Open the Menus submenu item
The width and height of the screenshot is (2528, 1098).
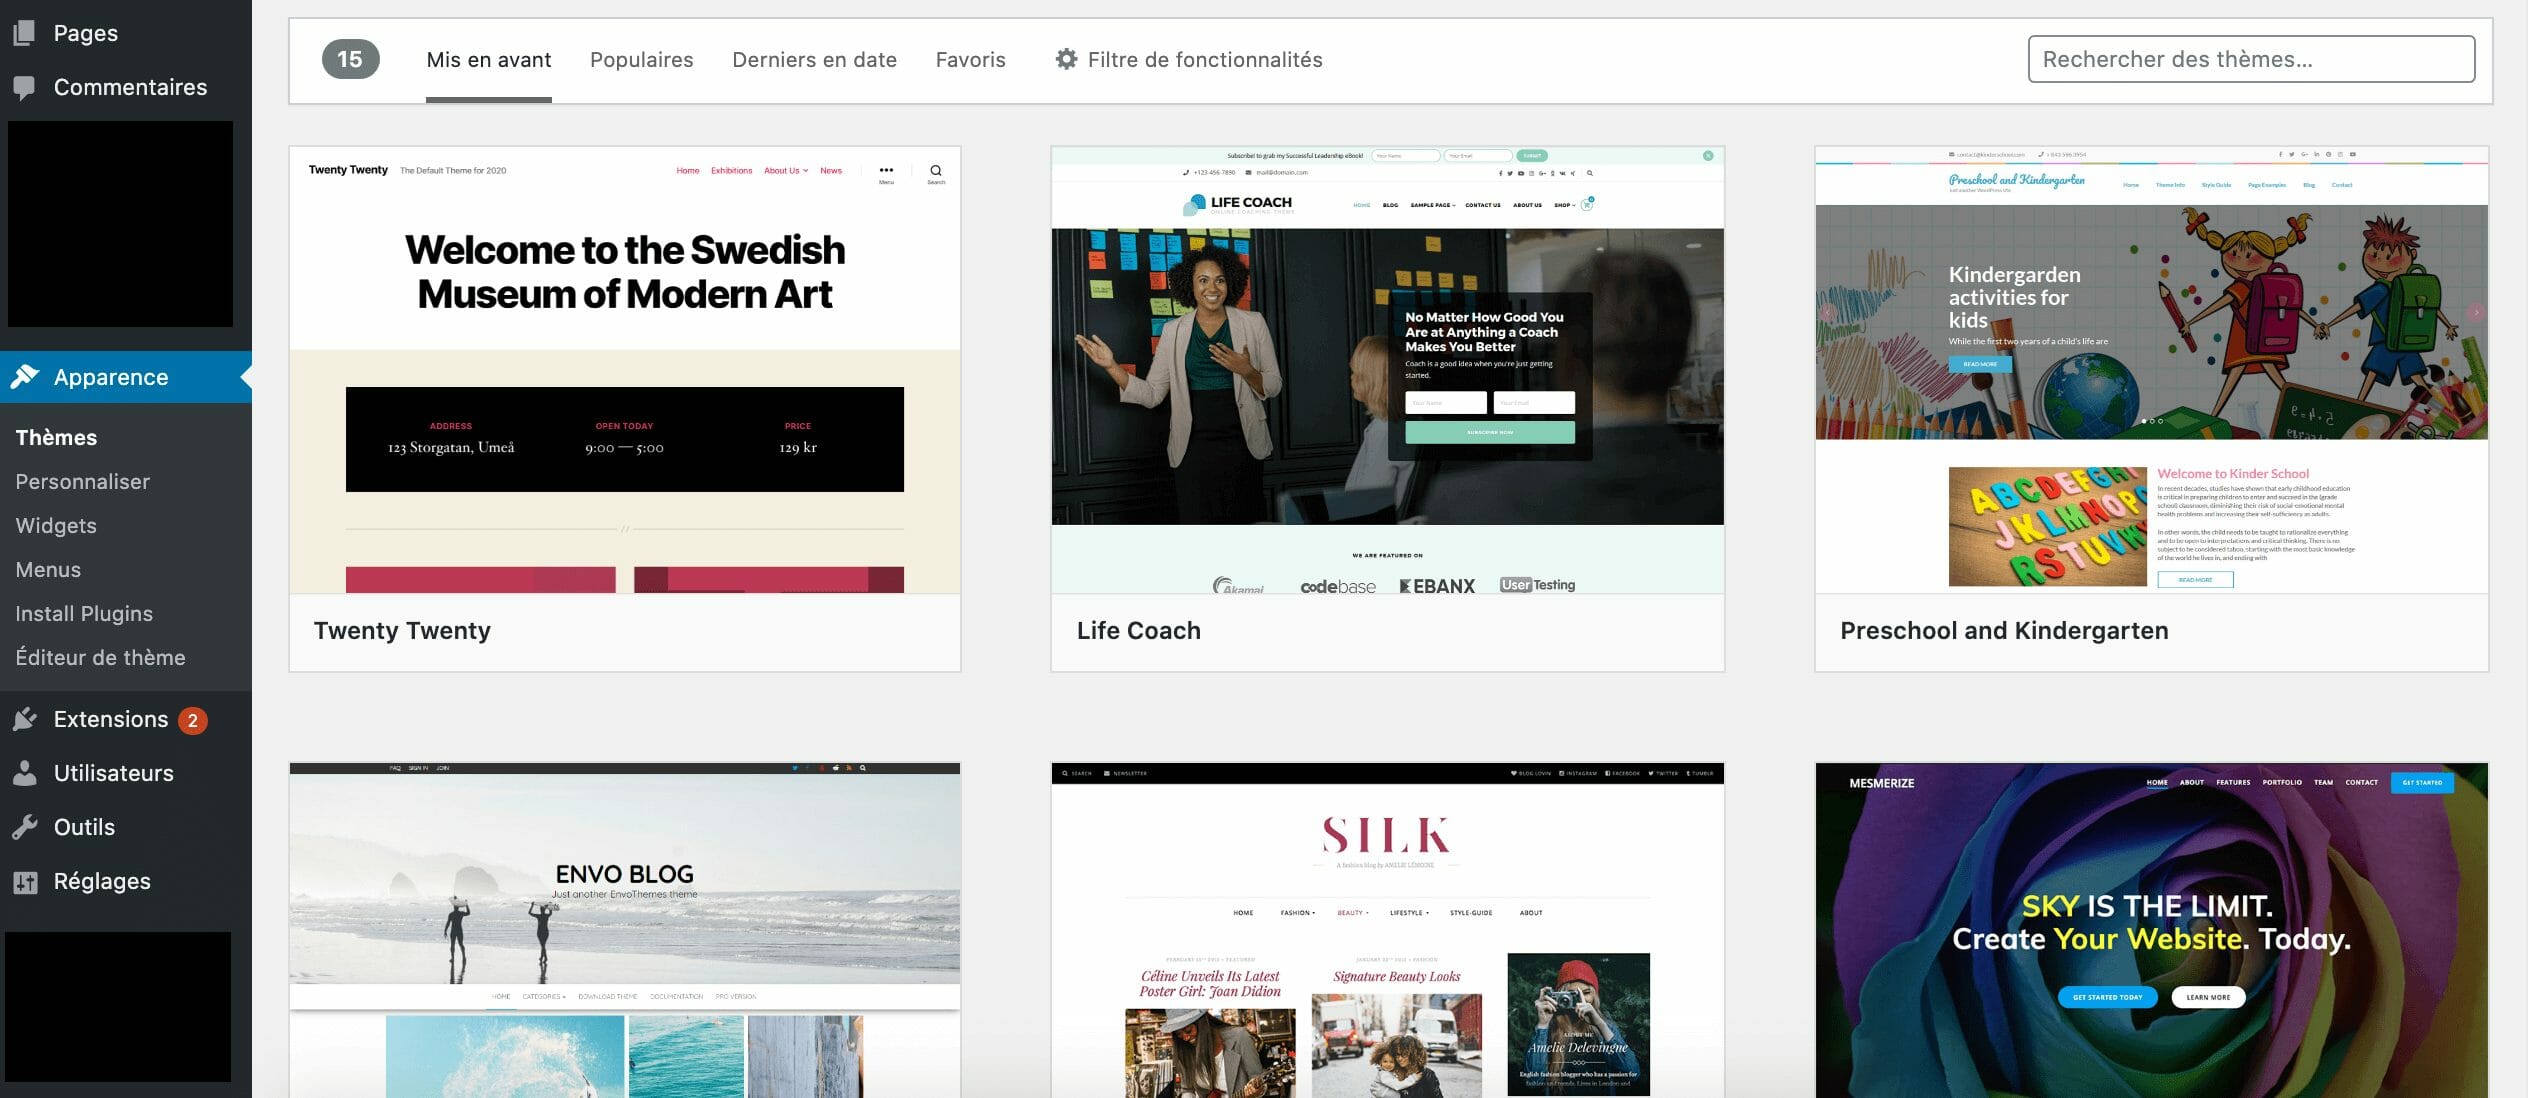coord(48,570)
